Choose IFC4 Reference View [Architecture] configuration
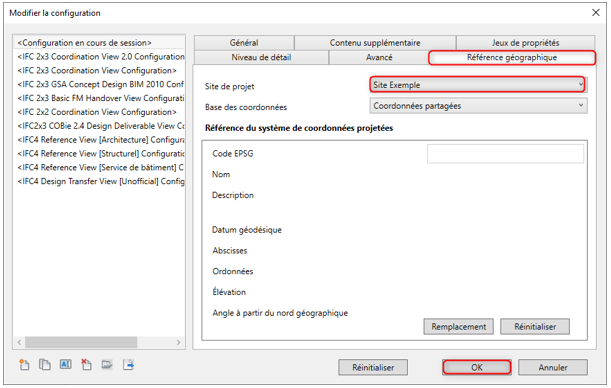The height and width of the screenshot is (388, 611). pos(99,139)
